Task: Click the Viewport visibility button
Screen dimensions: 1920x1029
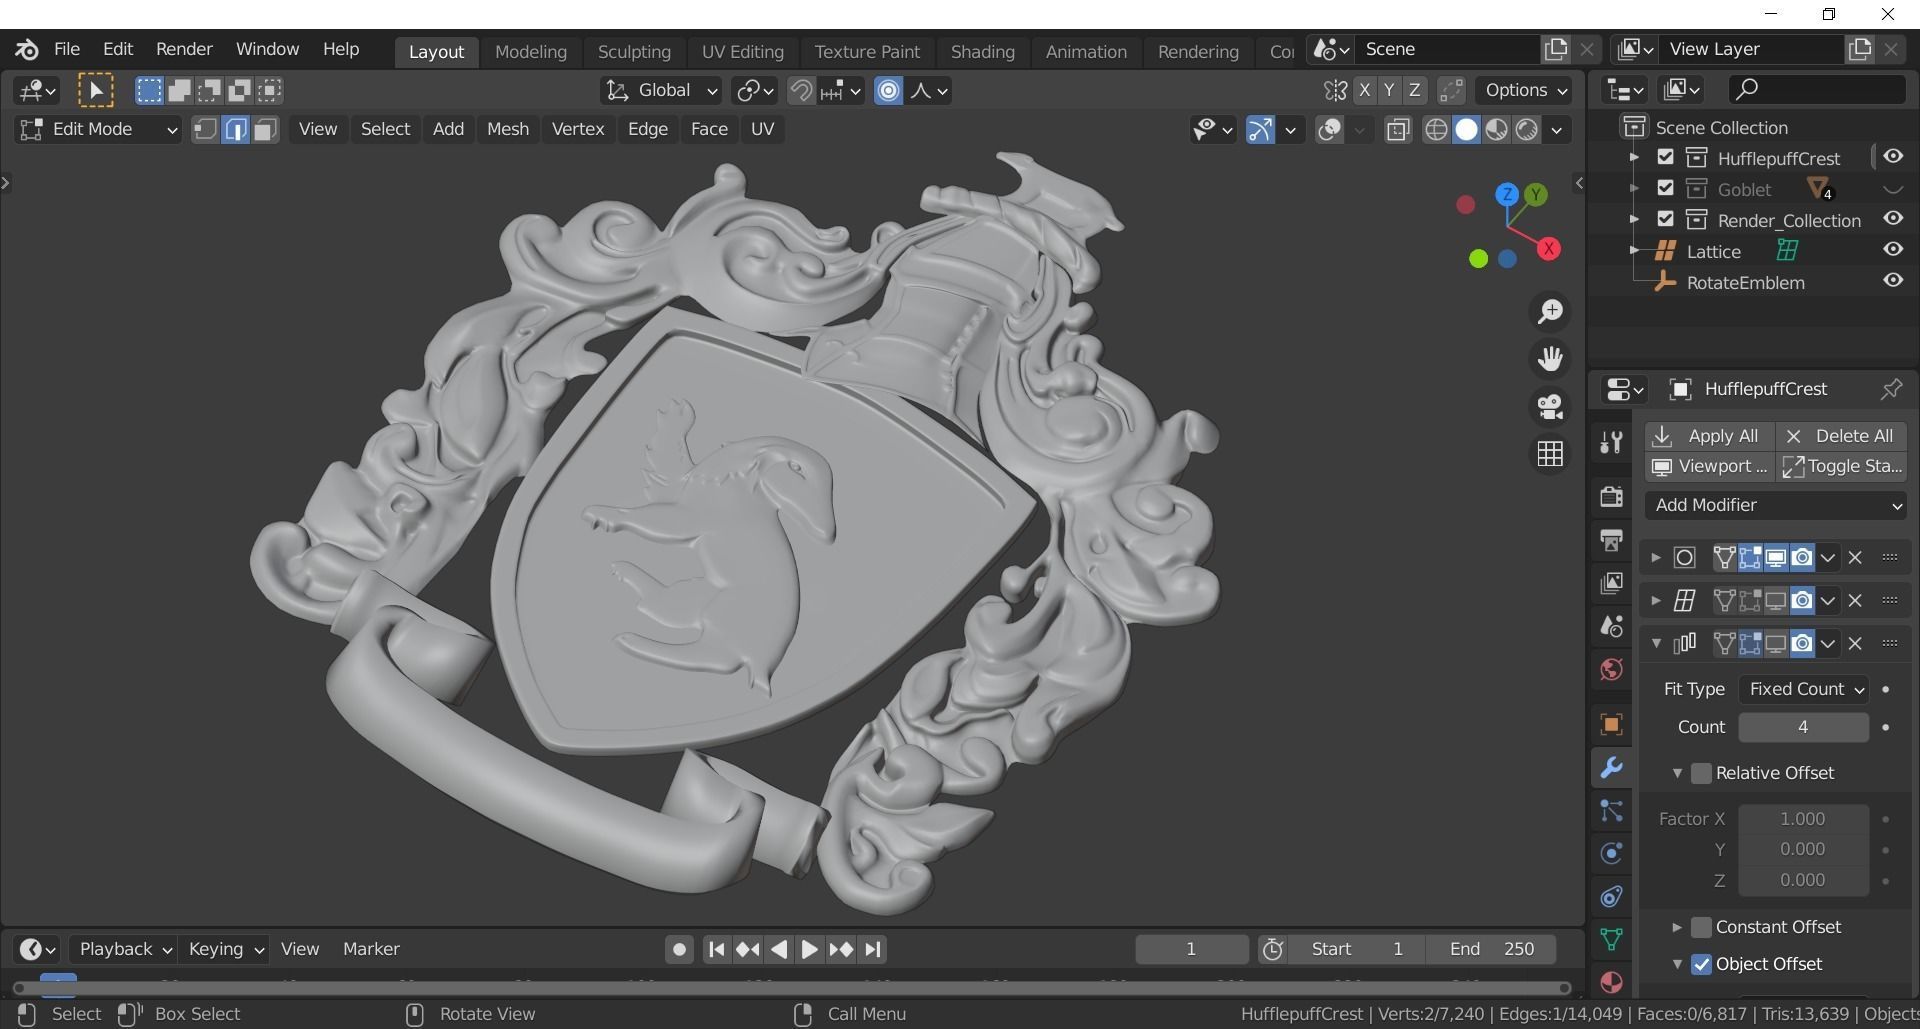Action: (x=1709, y=466)
